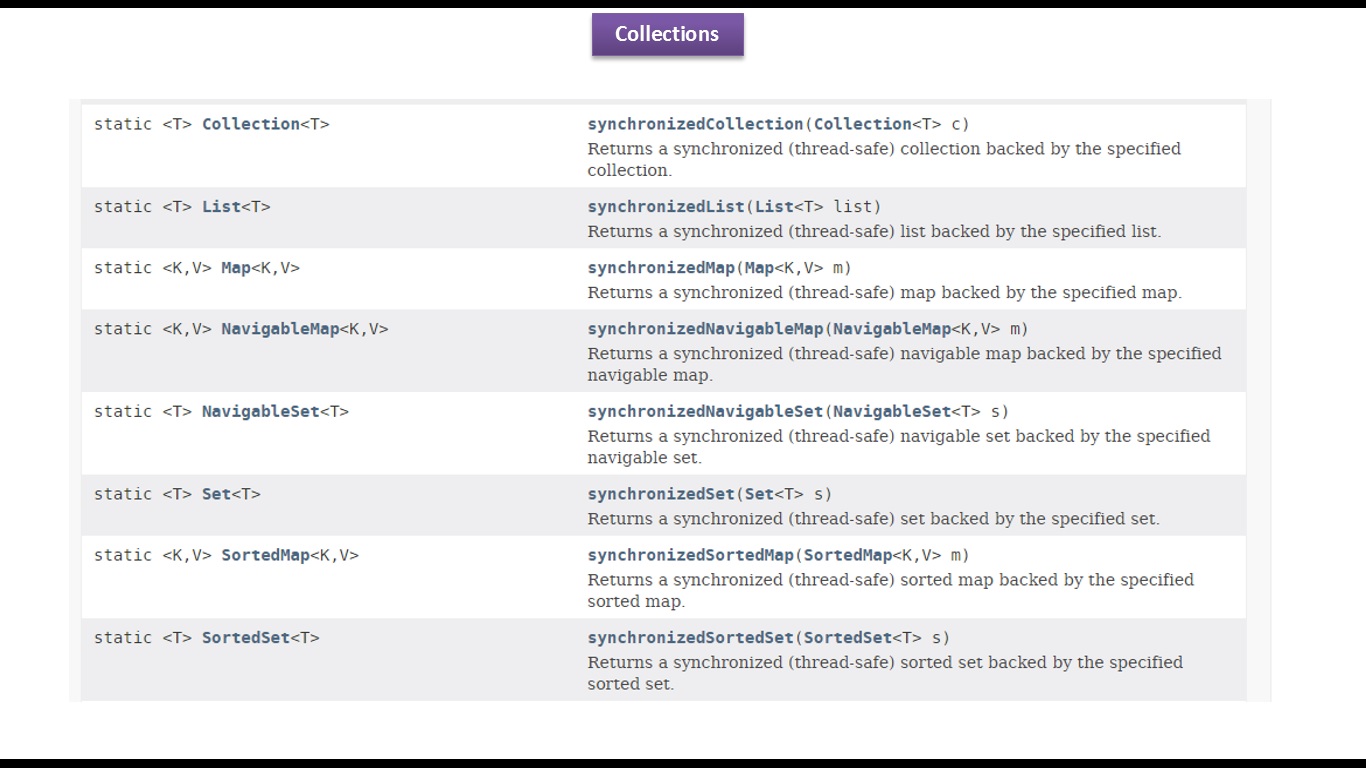1366x768 pixels.
Task: Open the NavigableMap return type link
Action: pyautogui.click(x=280, y=329)
